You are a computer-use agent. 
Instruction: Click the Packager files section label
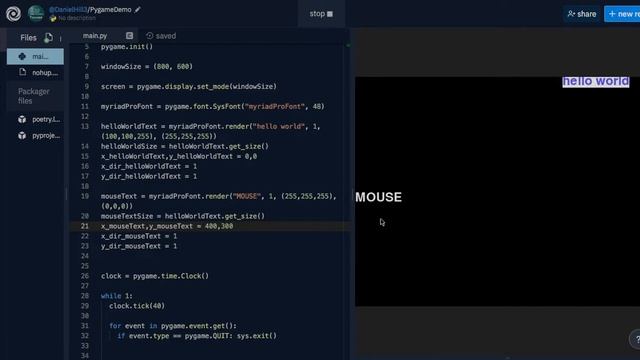(34, 96)
